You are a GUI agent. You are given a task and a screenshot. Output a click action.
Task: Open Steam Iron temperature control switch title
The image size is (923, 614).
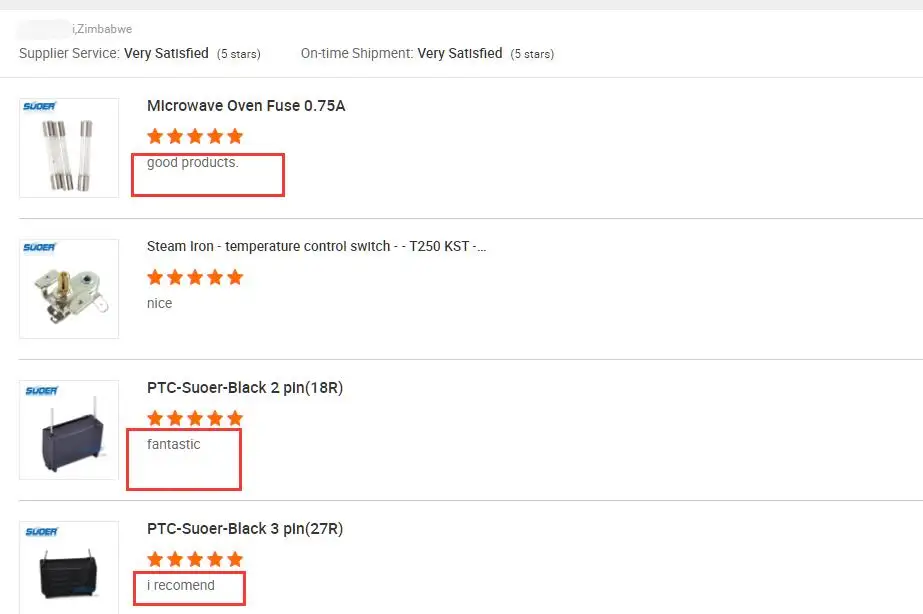[x=316, y=246]
